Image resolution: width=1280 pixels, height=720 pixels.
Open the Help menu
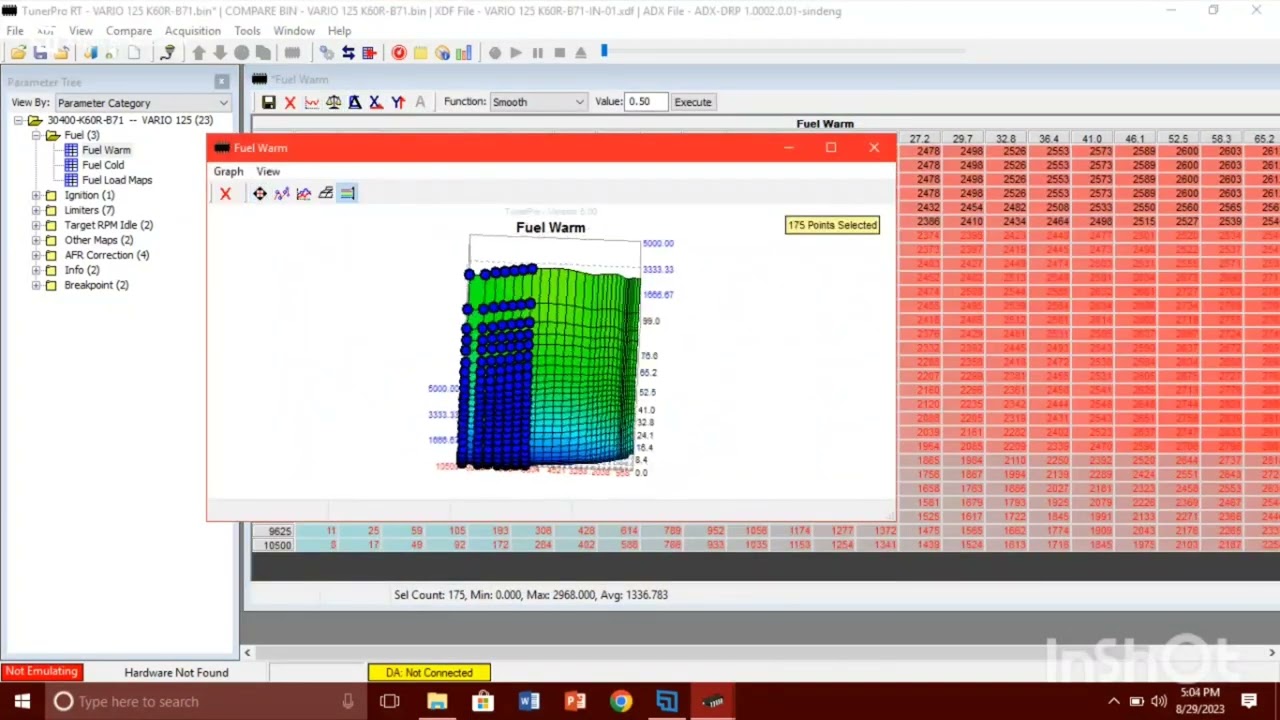pos(339,31)
